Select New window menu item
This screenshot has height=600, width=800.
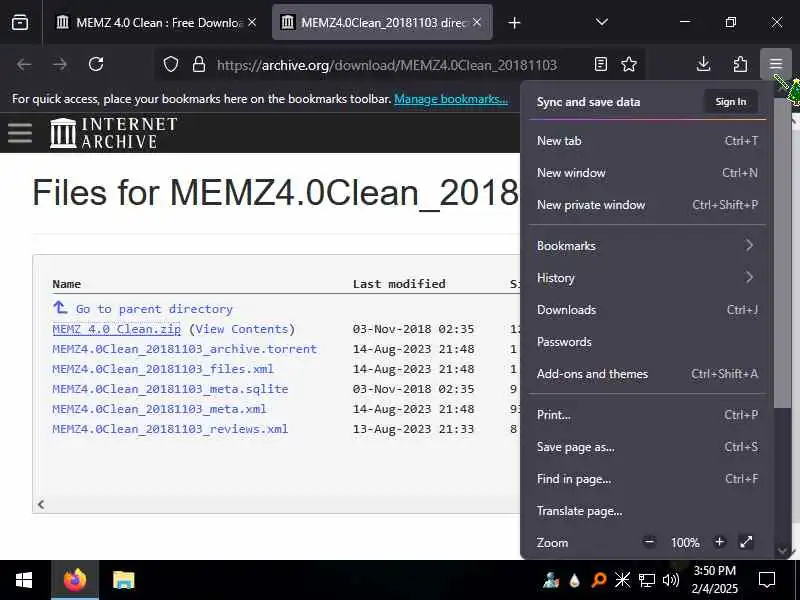pyautogui.click(x=647, y=173)
